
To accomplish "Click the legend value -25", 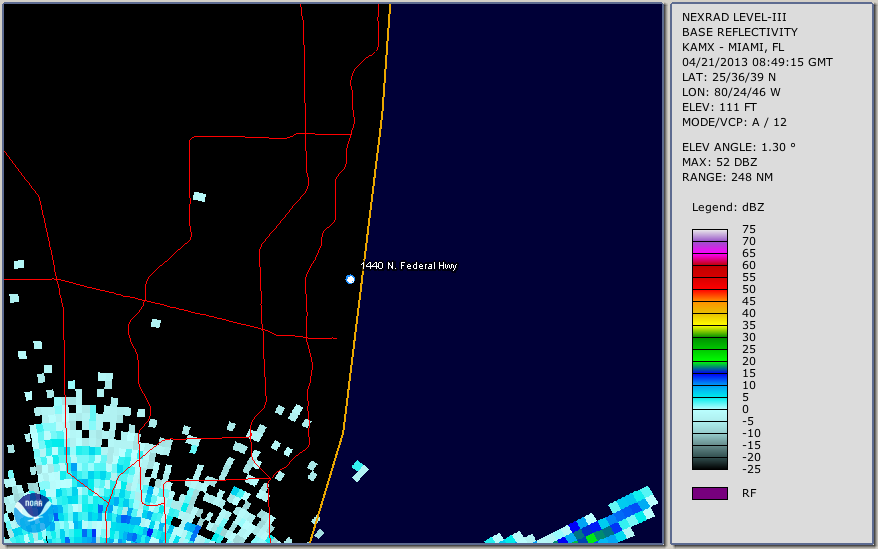I will (x=751, y=469).
